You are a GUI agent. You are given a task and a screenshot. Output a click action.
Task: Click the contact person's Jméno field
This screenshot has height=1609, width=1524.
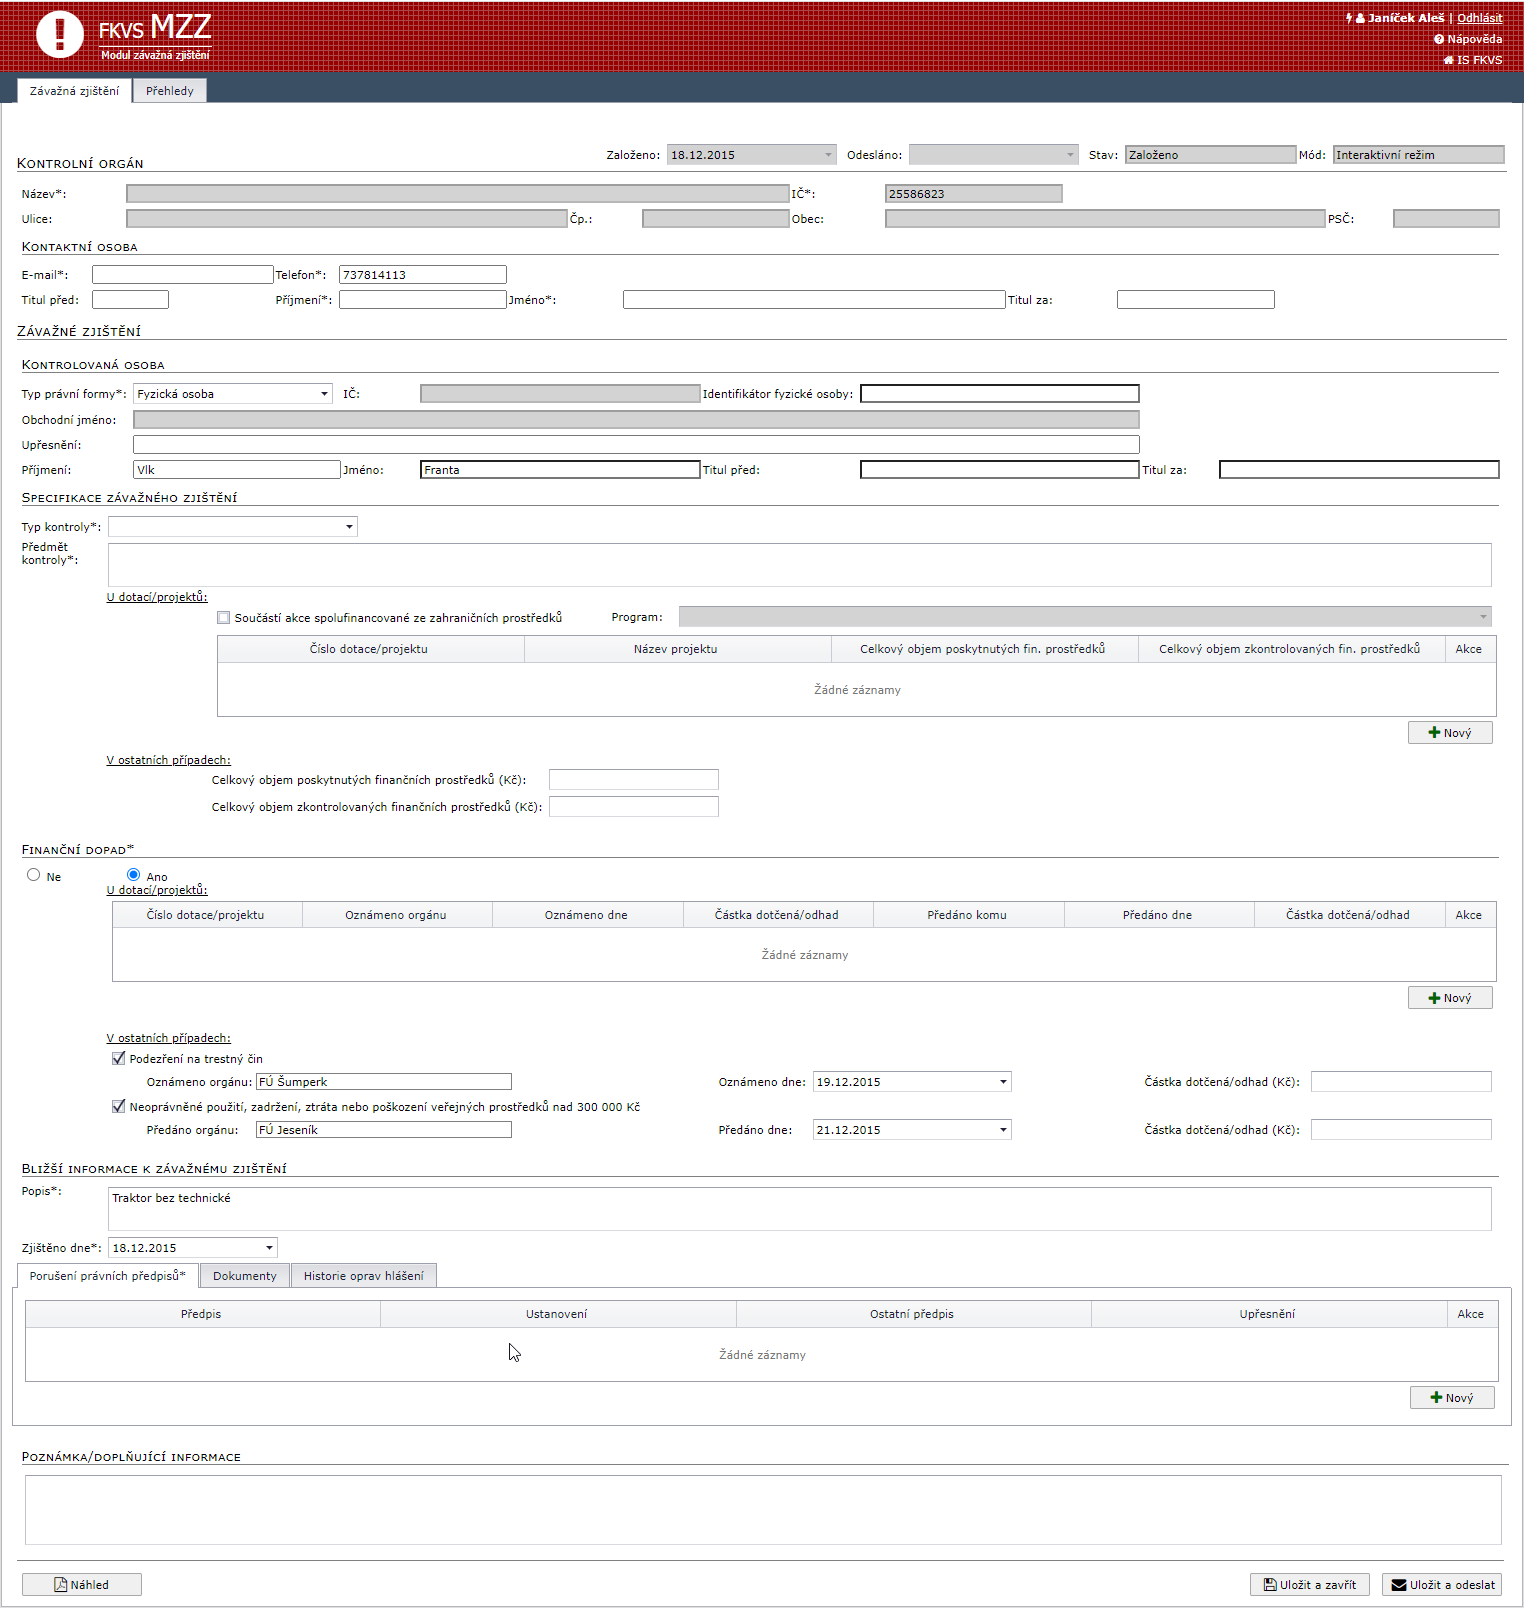coord(814,300)
